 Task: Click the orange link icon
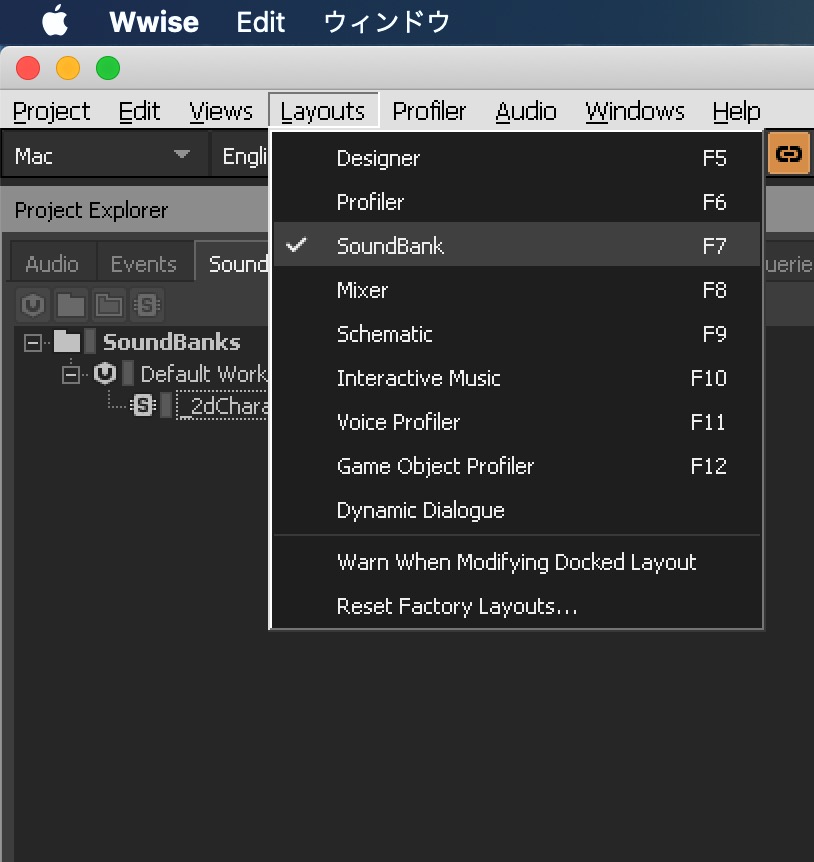pos(789,153)
